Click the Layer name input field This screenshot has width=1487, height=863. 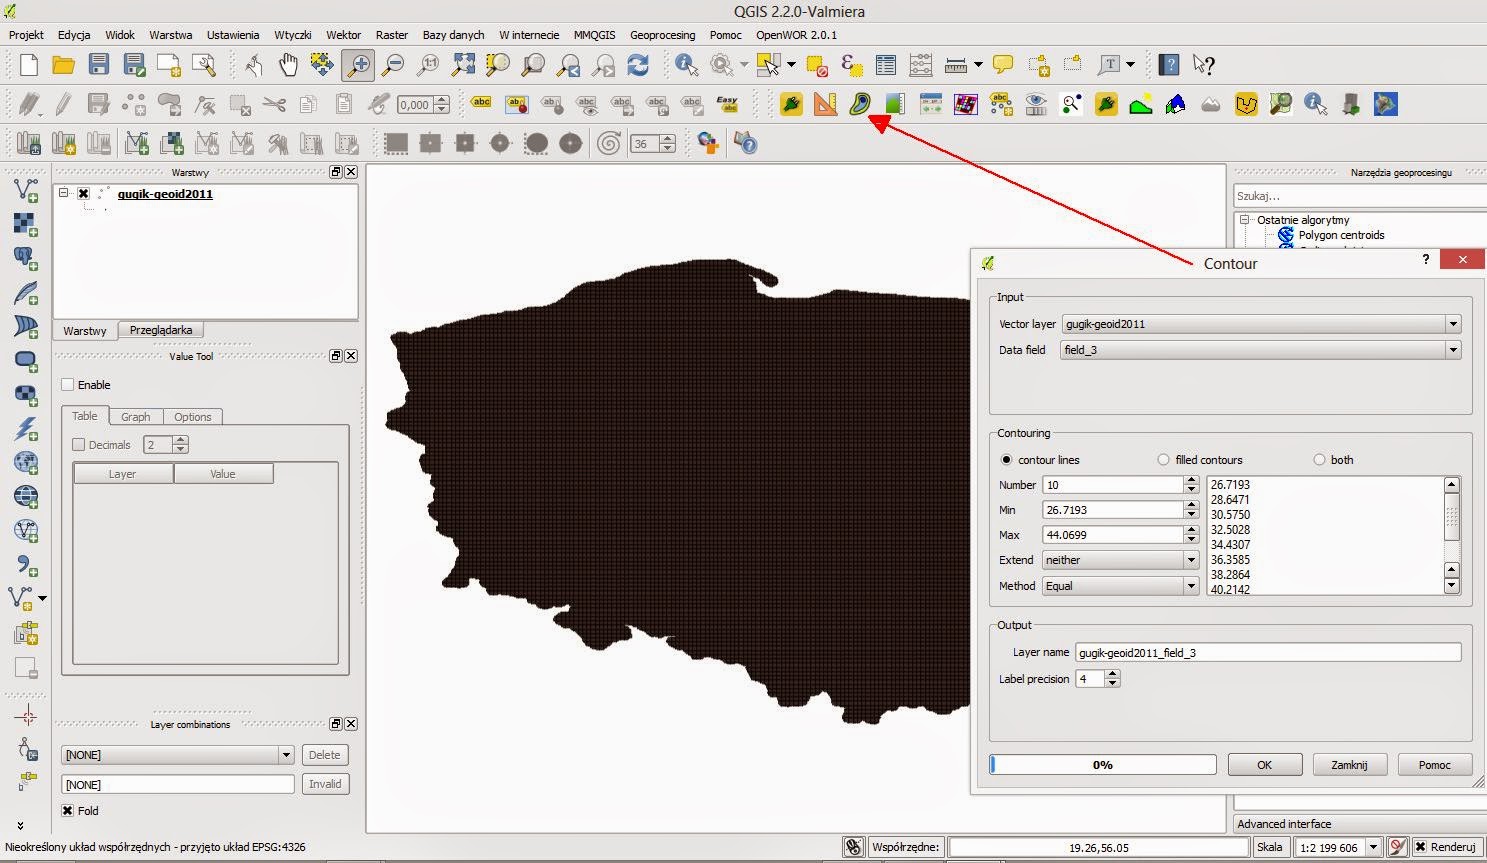[1268, 653]
